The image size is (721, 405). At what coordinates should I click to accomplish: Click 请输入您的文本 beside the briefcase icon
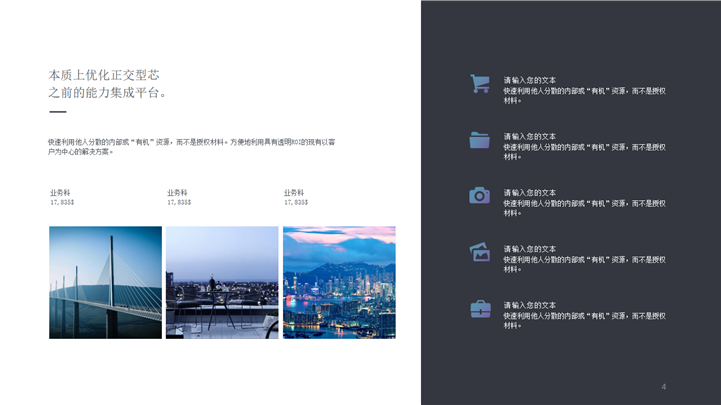(530, 305)
